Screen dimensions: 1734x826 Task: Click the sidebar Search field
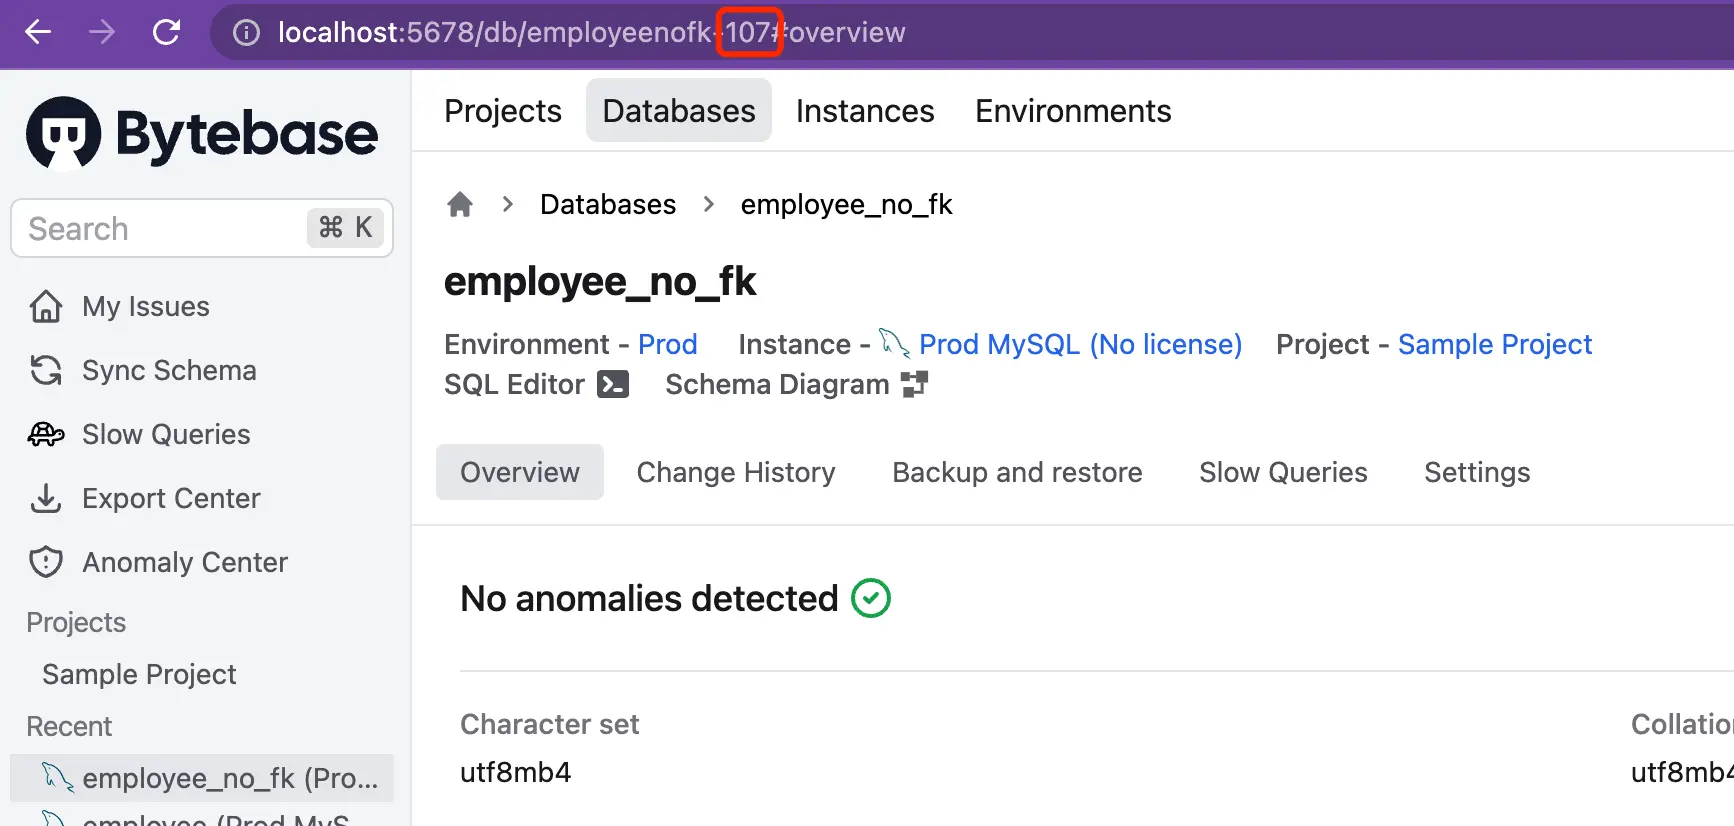pyautogui.click(x=202, y=228)
